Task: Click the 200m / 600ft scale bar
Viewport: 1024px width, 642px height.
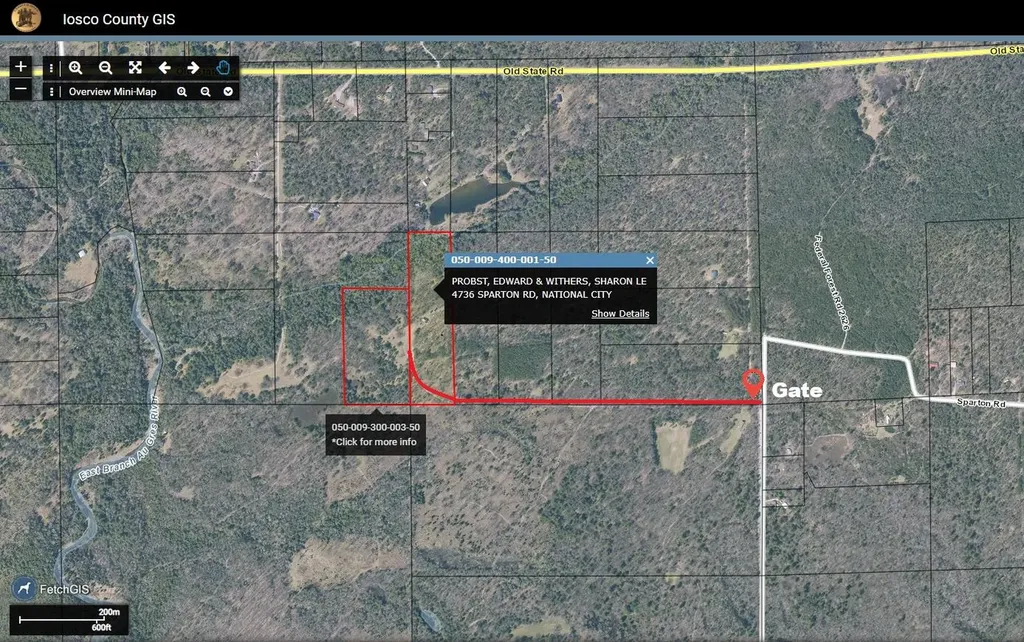Action: pyautogui.click(x=69, y=620)
